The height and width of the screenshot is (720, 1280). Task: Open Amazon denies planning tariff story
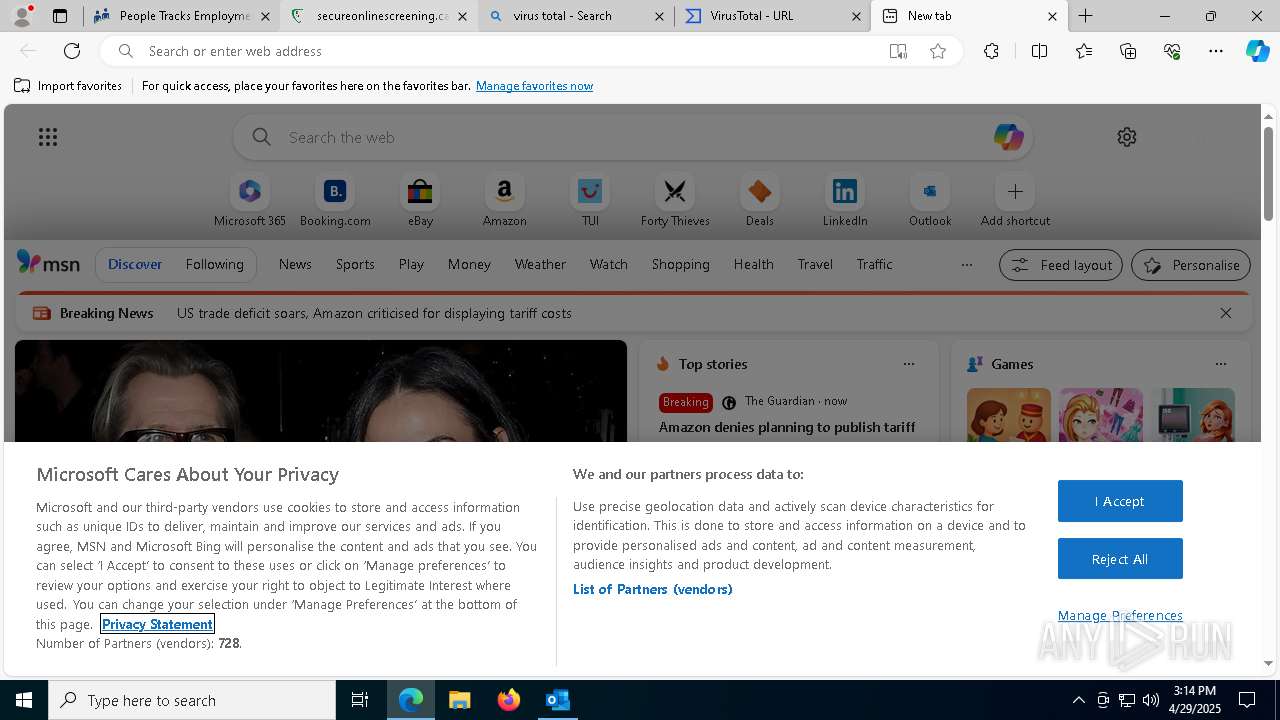click(x=787, y=427)
